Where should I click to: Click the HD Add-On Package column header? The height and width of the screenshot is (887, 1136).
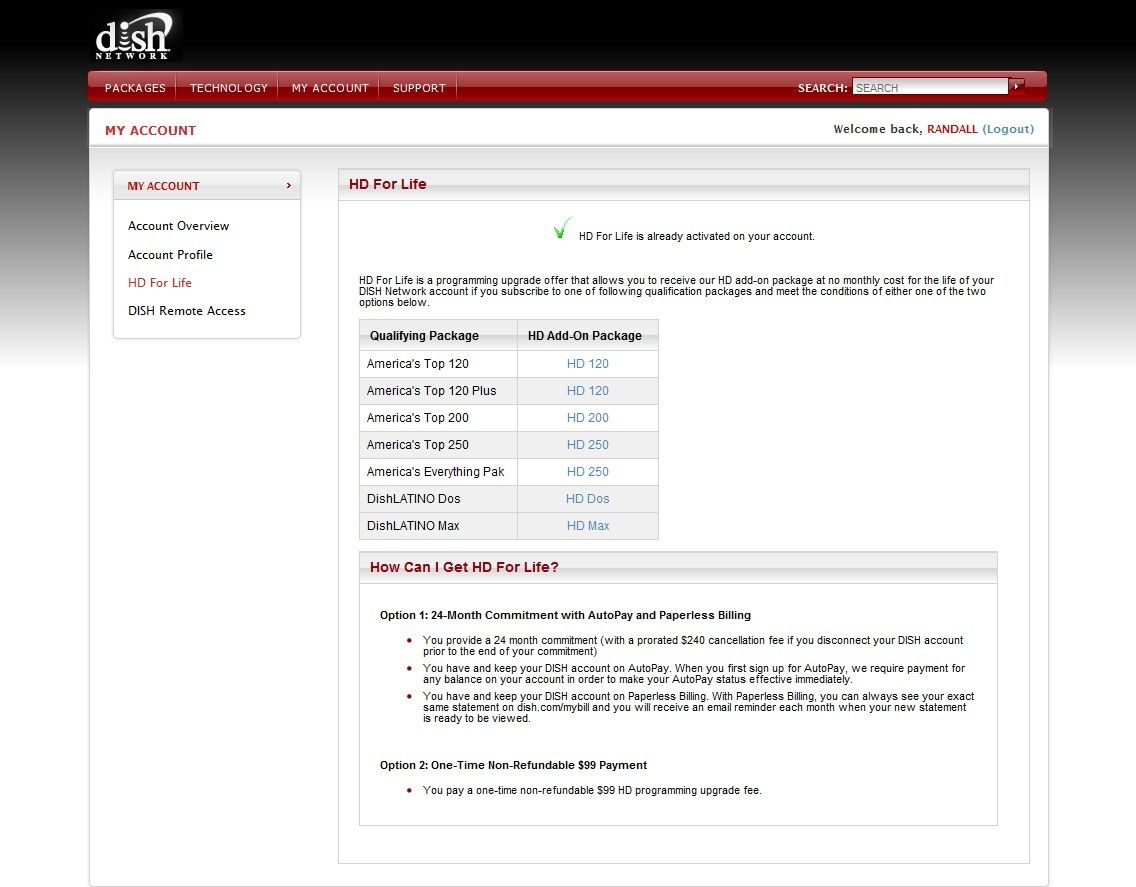pos(588,336)
